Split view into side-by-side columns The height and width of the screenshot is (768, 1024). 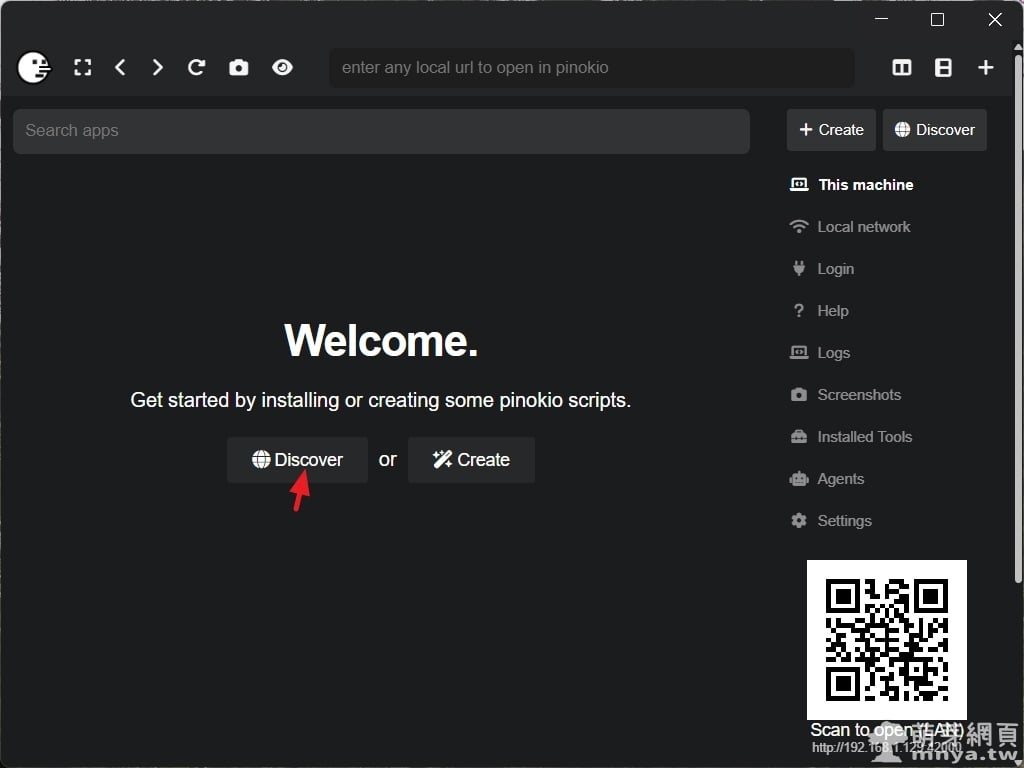(902, 68)
